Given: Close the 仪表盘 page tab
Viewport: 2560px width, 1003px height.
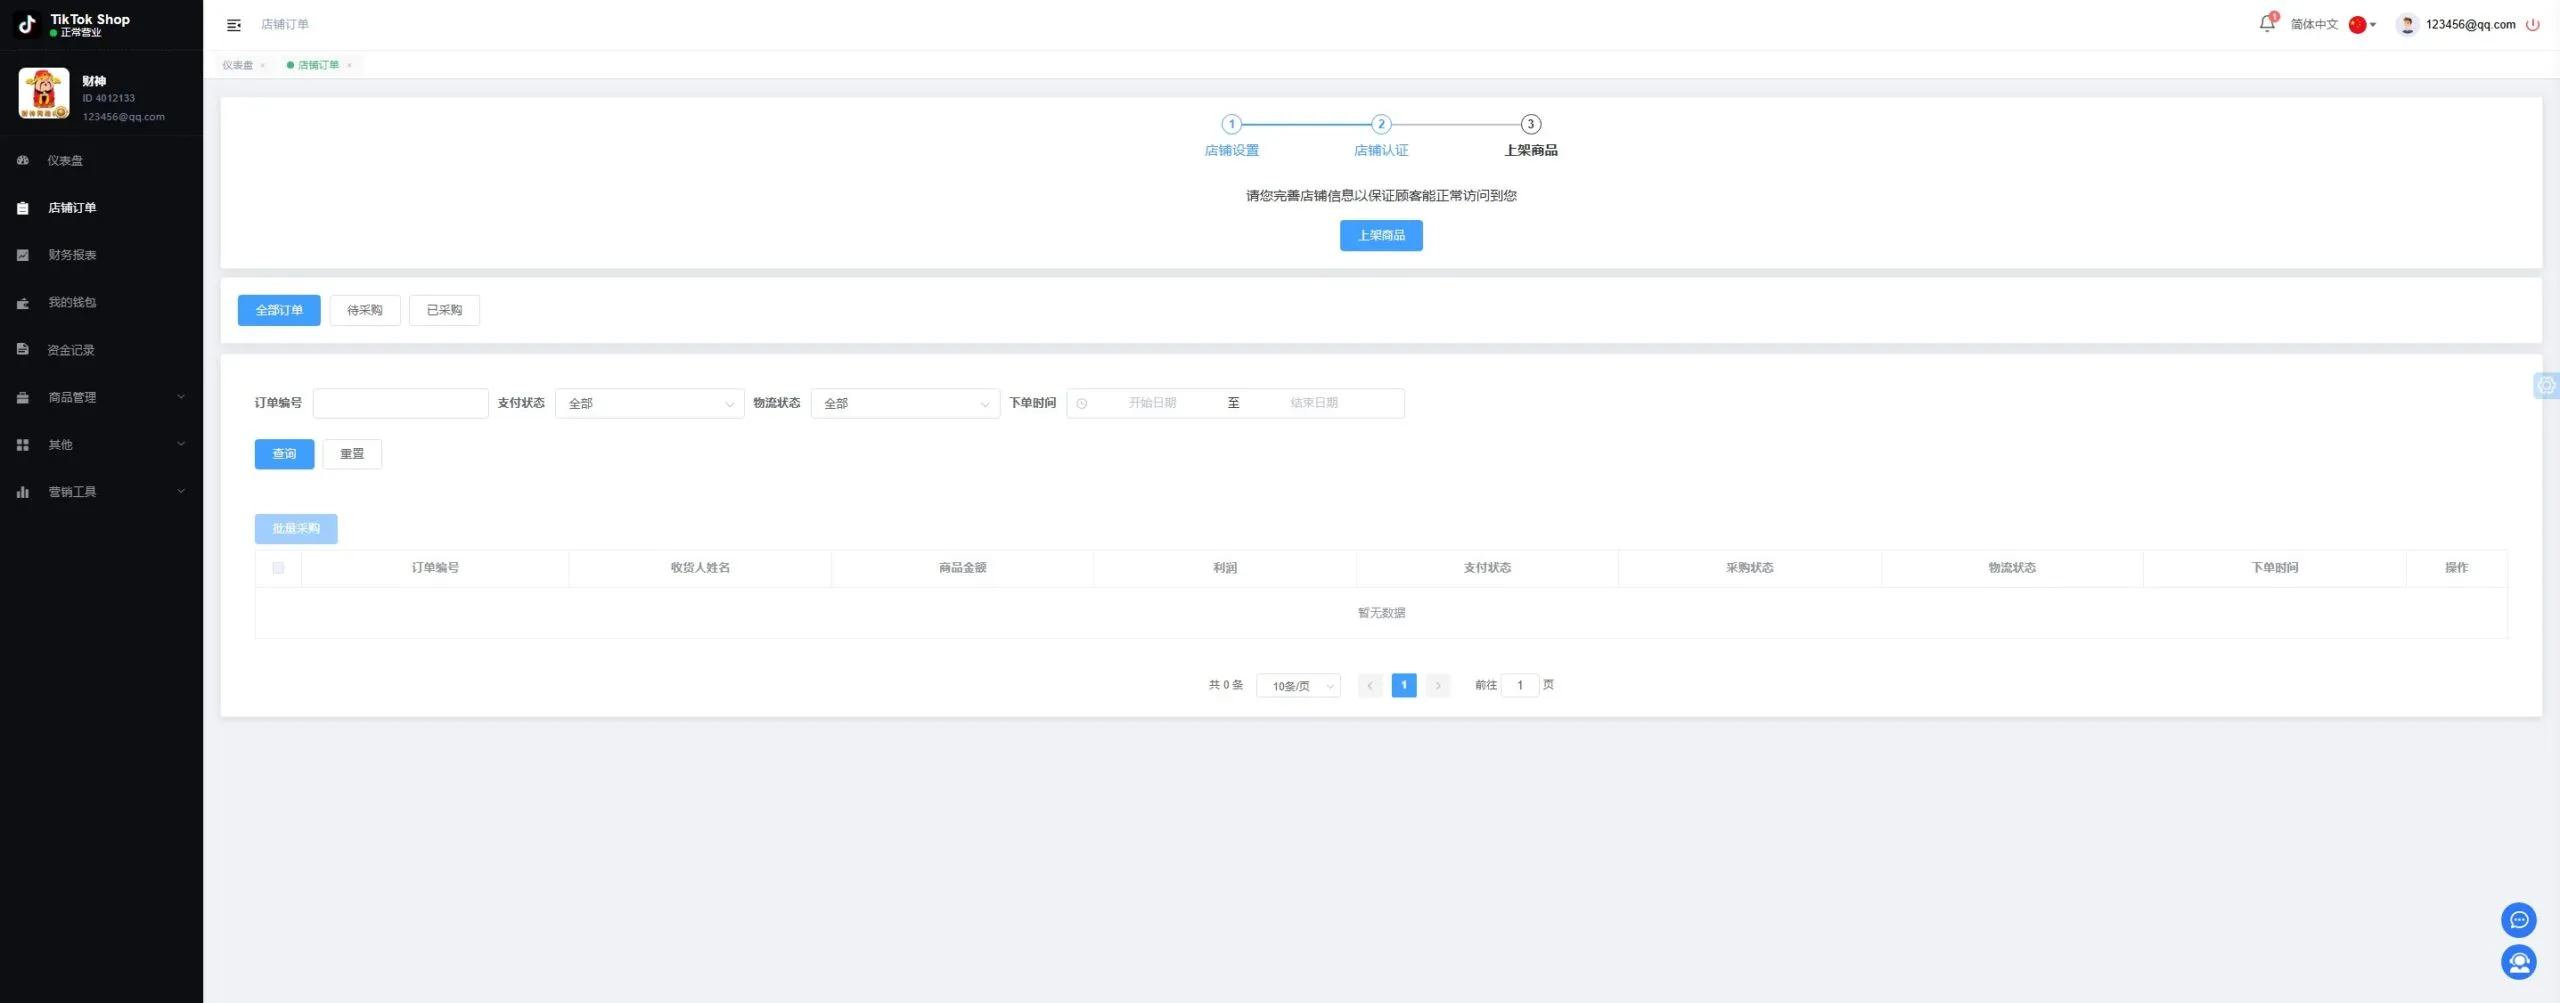Looking at the screenshot, I should 263,65.
